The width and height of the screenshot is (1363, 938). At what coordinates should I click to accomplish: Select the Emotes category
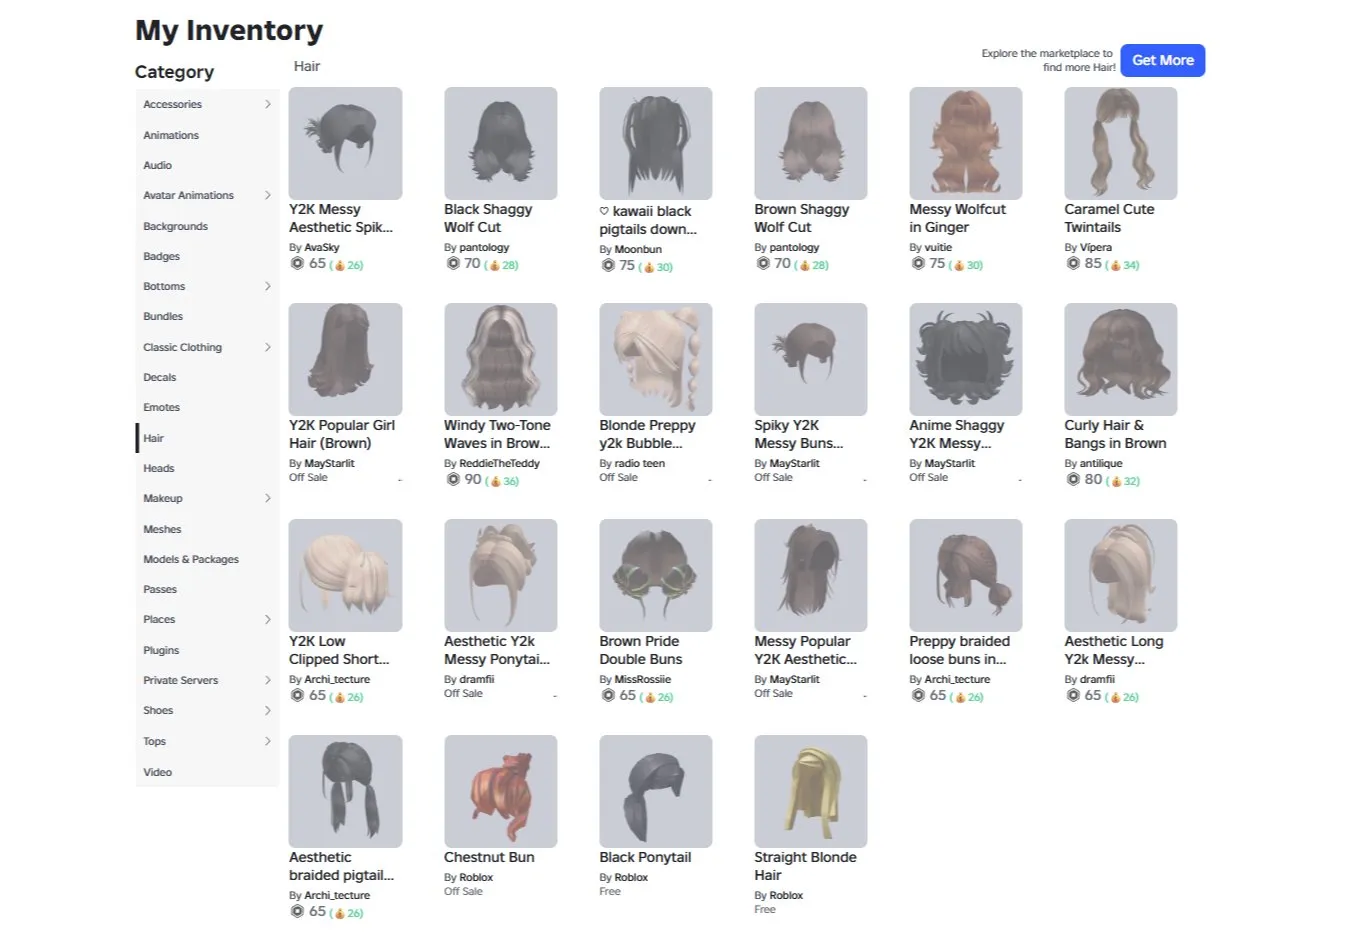pos(161,407)
